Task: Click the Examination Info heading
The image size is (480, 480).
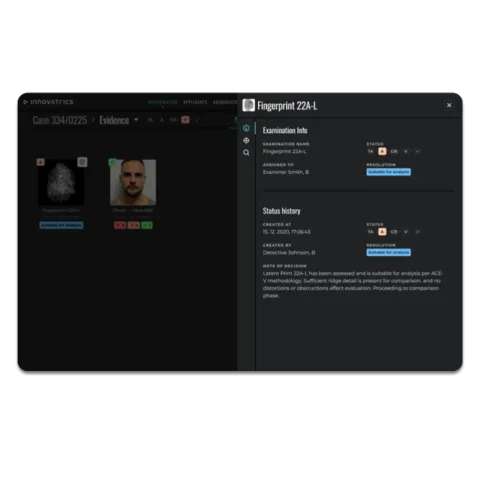Action: click(285, 130)
